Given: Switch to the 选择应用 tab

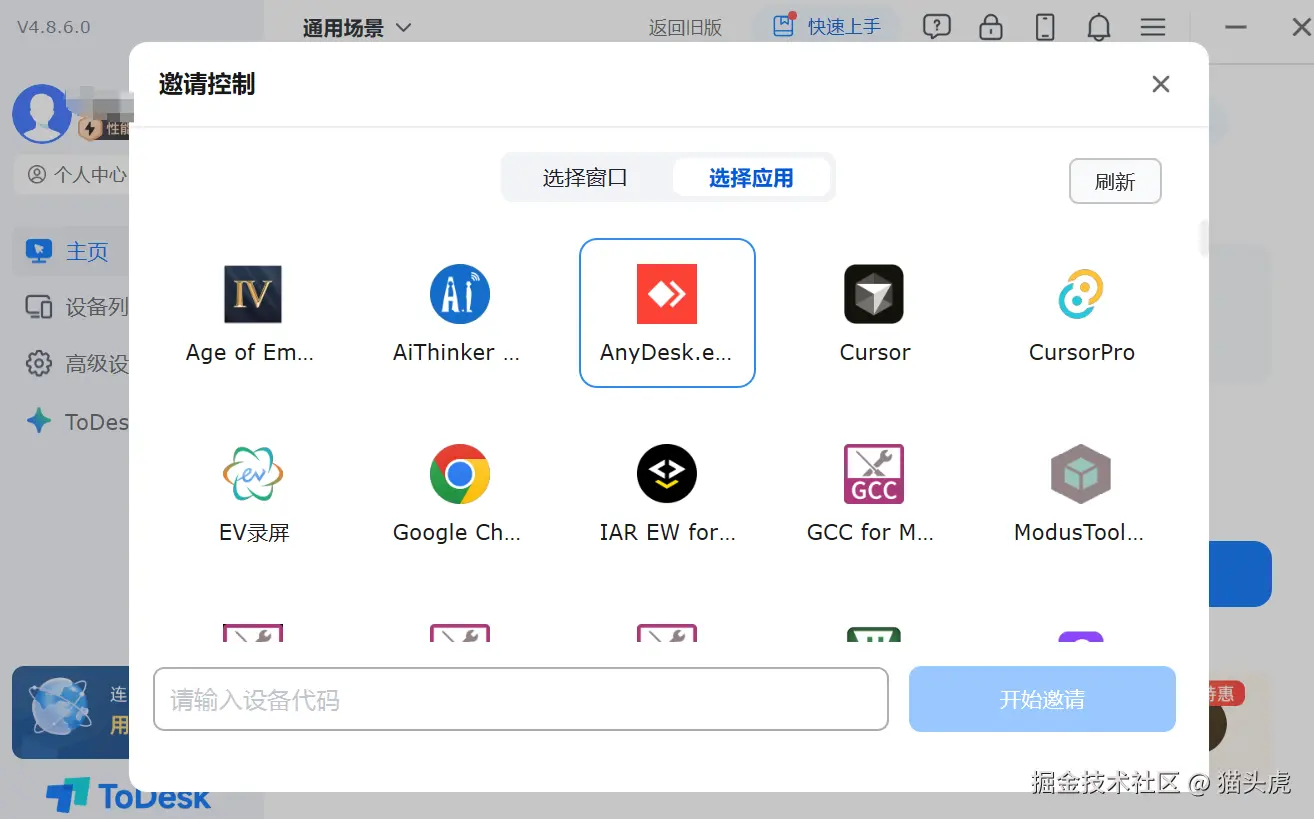Looking at the screenshot, I should [751, 178].
